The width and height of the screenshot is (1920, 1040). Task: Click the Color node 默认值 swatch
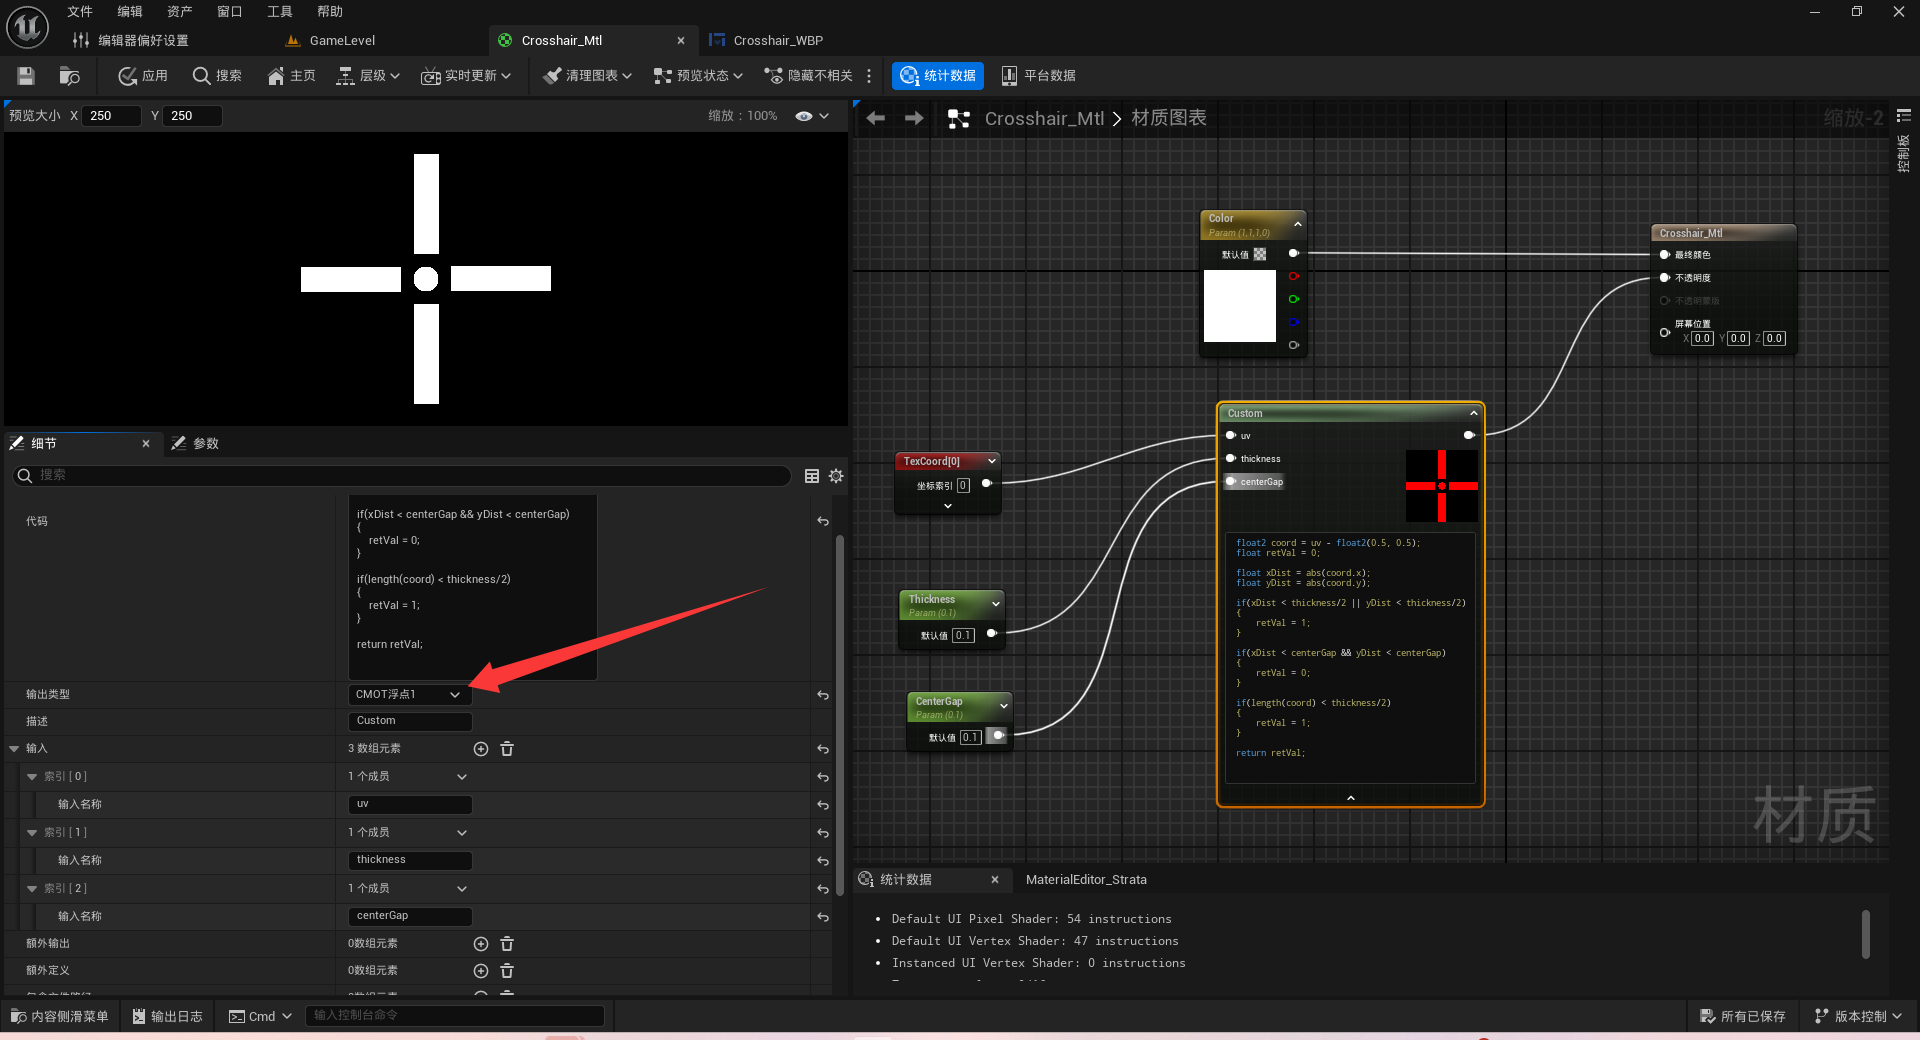[1260, 255]
